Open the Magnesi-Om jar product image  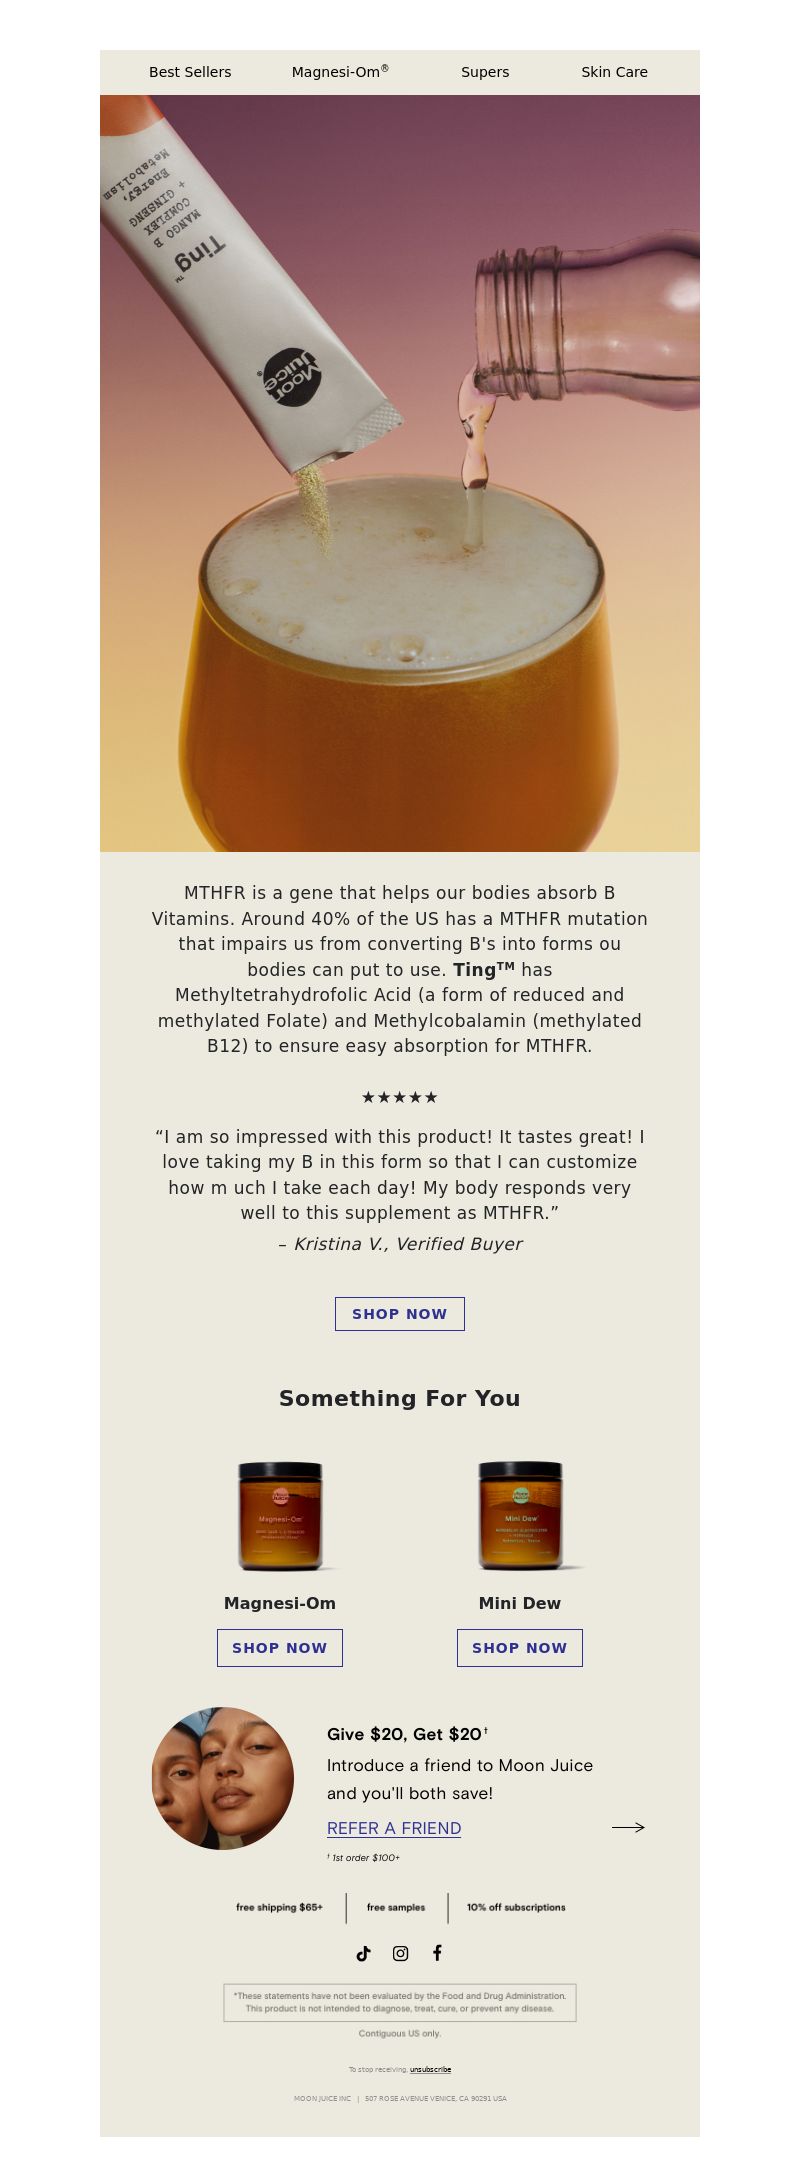[x=280, y=1516]
